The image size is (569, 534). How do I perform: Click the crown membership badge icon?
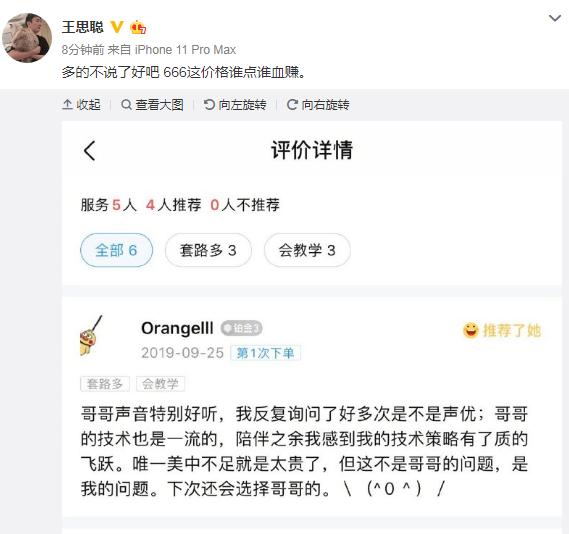click(x=138, y=27)
